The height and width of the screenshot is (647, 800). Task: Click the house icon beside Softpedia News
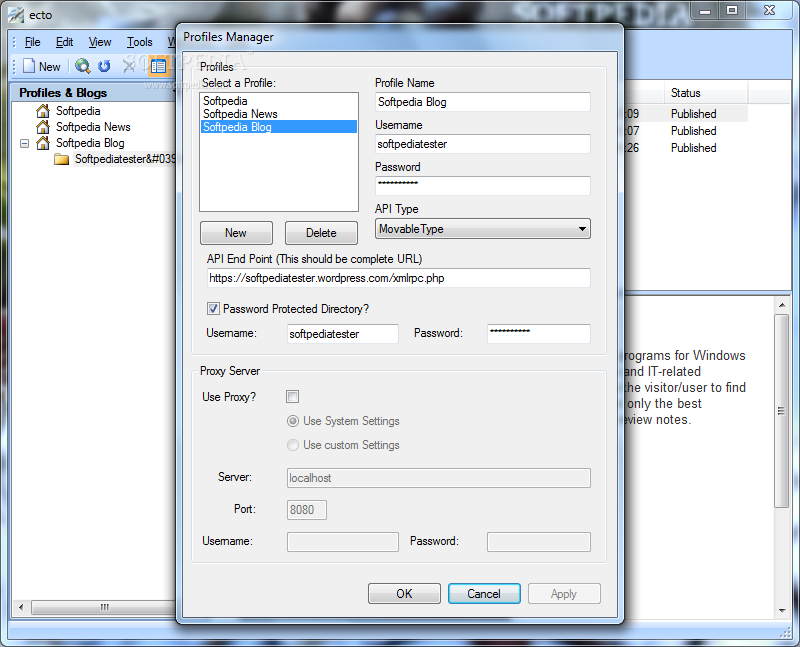[x=43, y=127]
